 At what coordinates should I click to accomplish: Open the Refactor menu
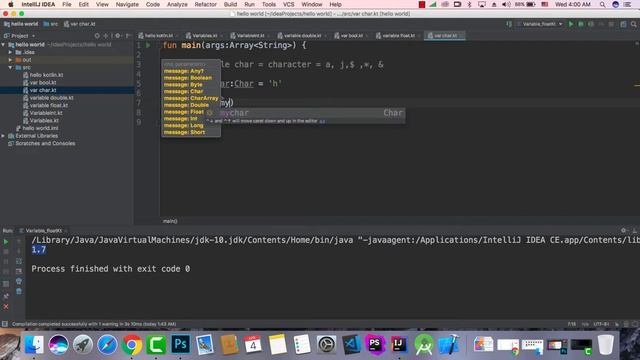(x=205, y=4)
